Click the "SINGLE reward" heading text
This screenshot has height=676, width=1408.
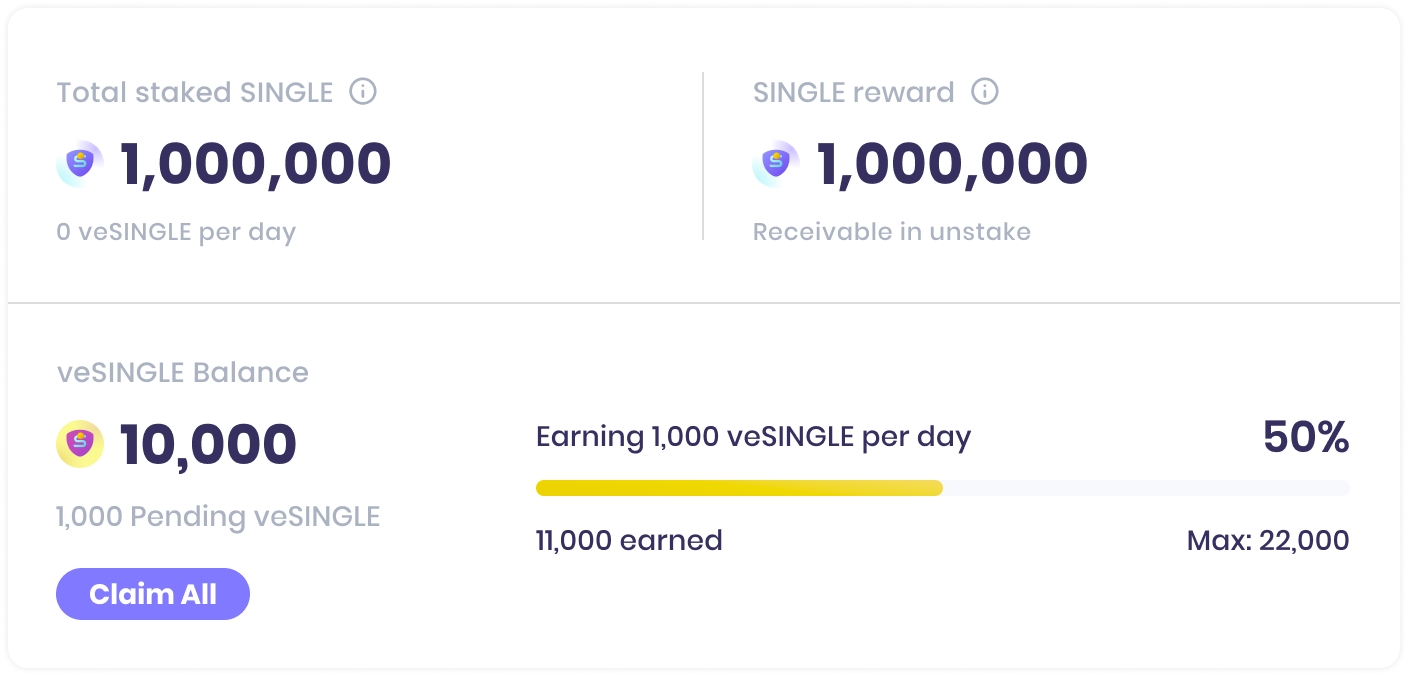coord(853,93)
